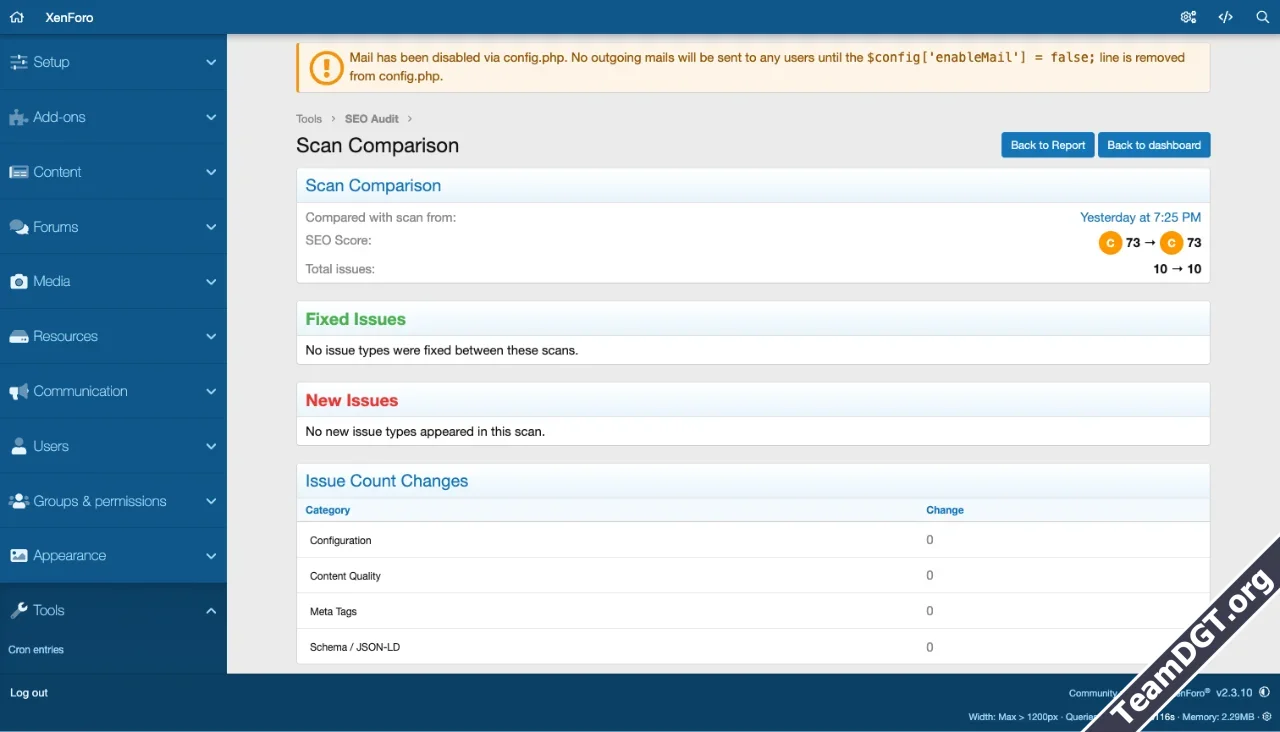1280x732 pixels.
Task: Click the Back to Report button
Action: (x=1047, y=145)
